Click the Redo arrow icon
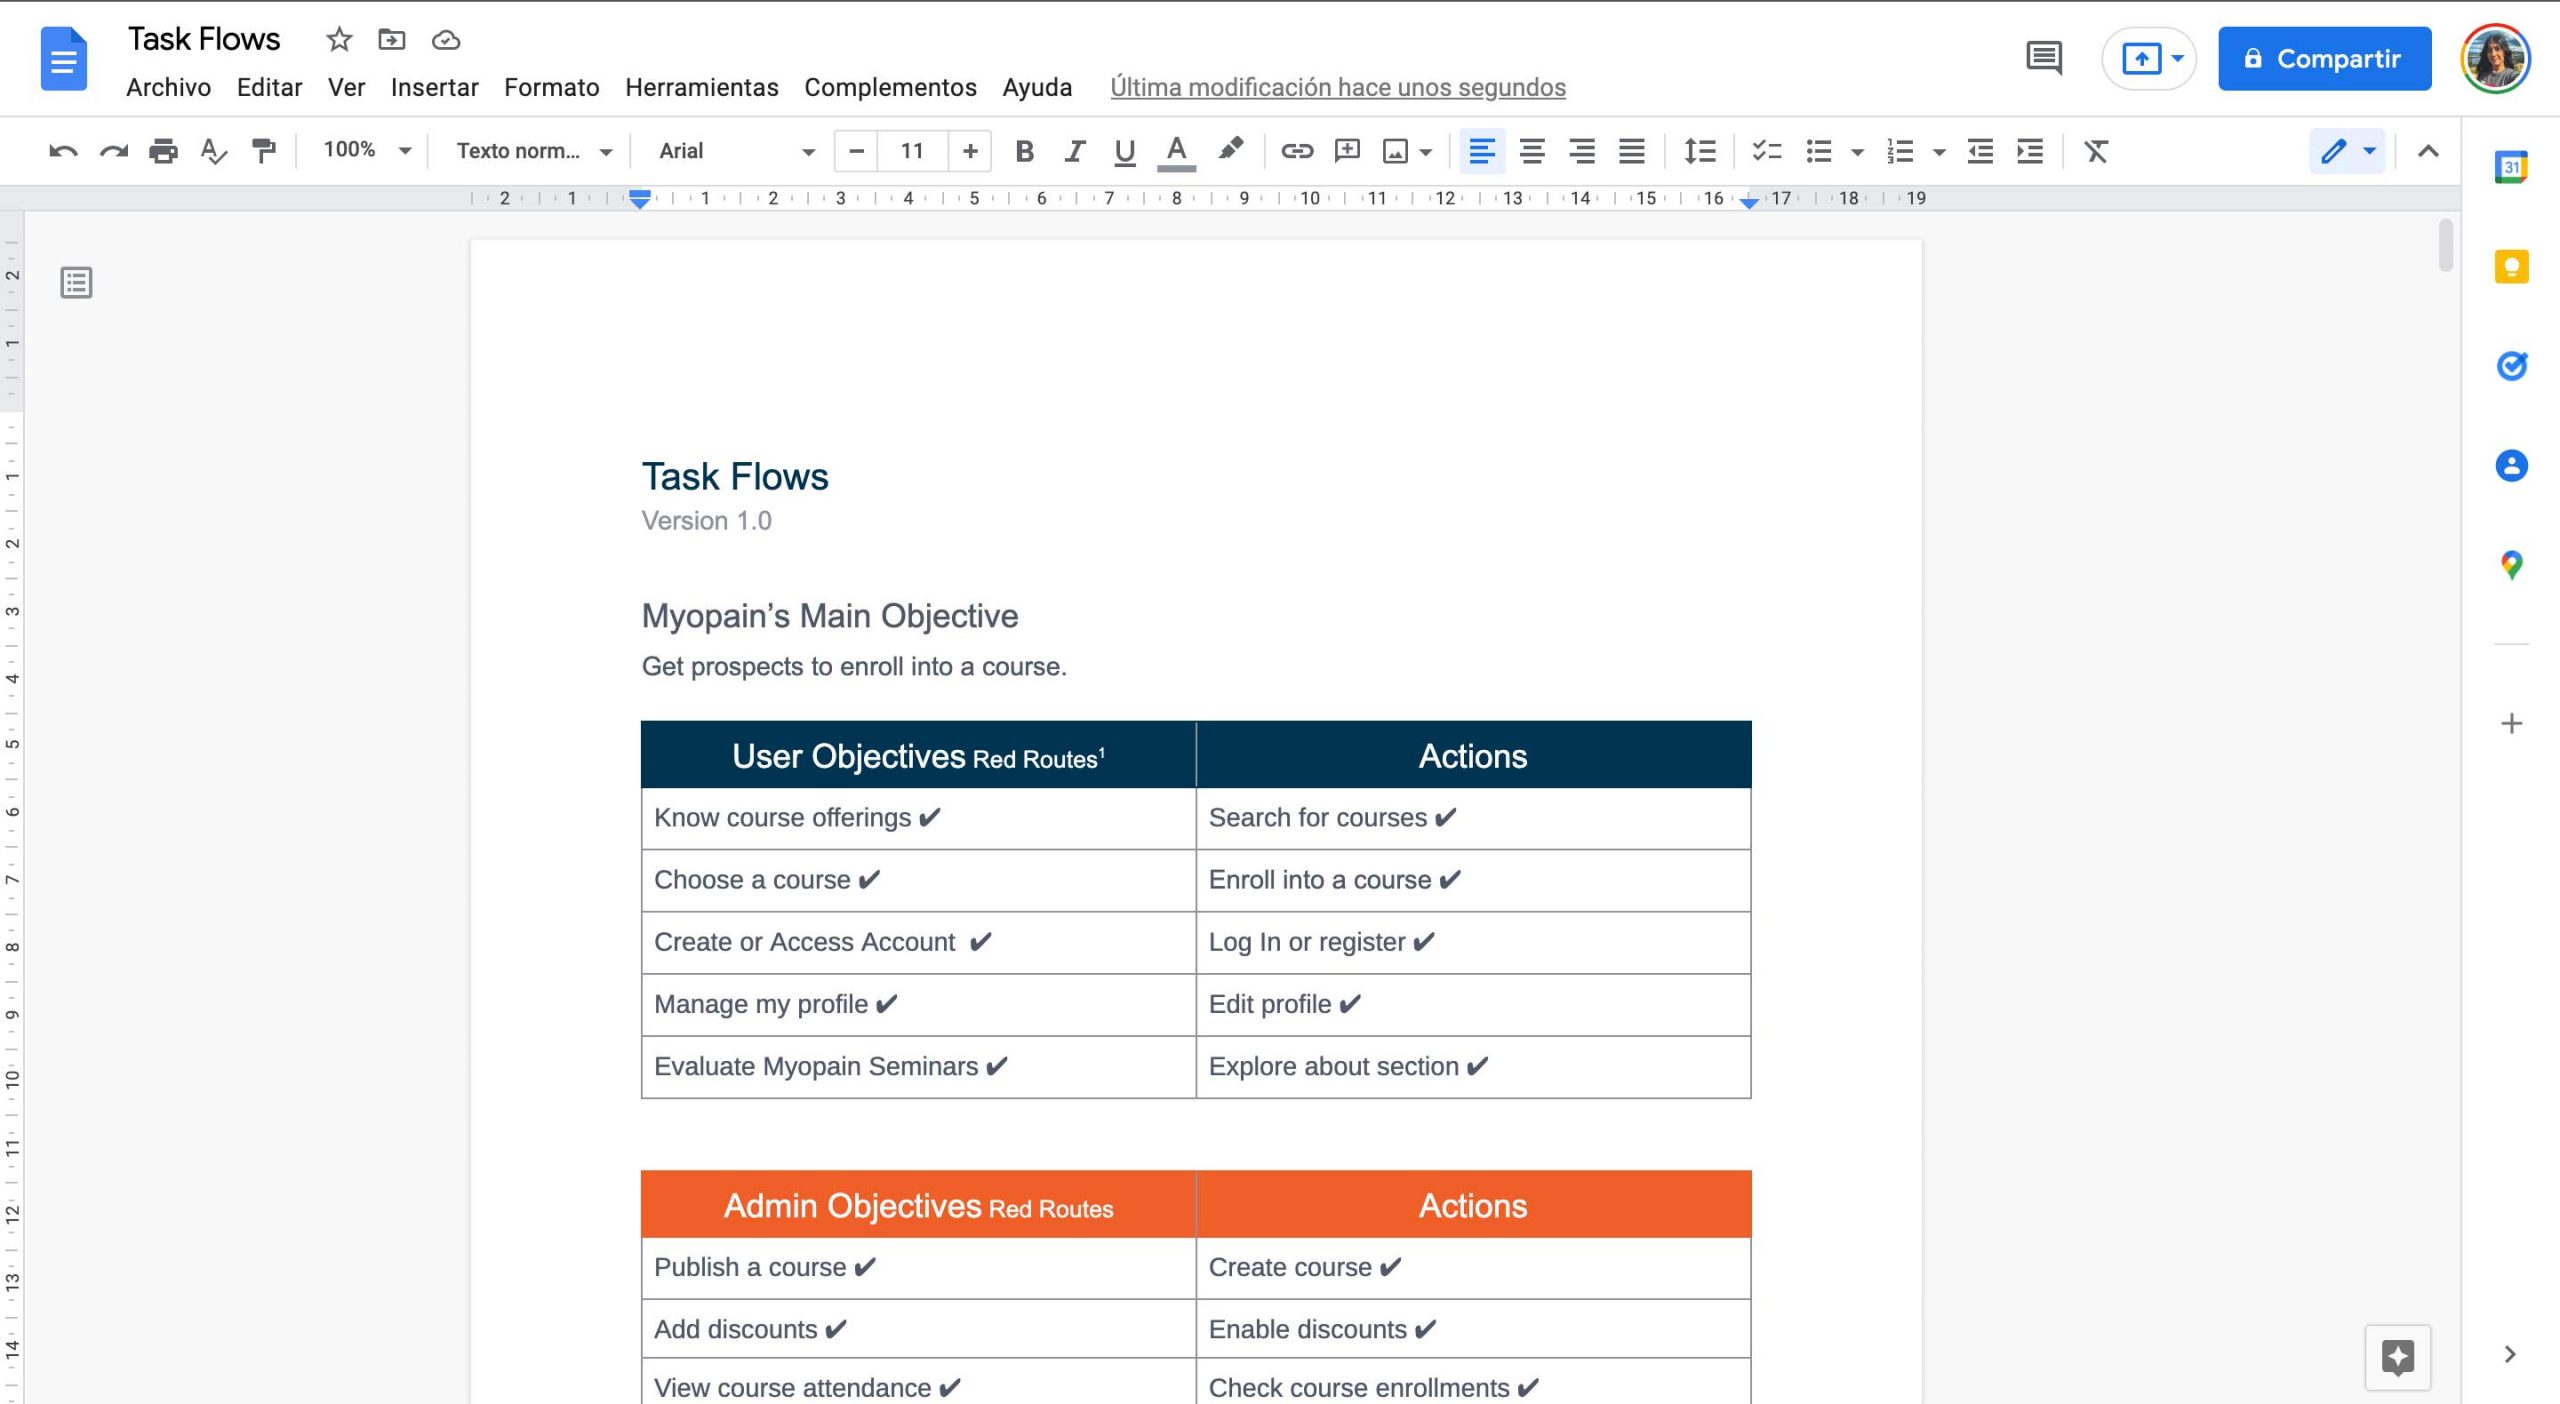This screenshot has width=2560, height=1404. click(x=113, y=151)
